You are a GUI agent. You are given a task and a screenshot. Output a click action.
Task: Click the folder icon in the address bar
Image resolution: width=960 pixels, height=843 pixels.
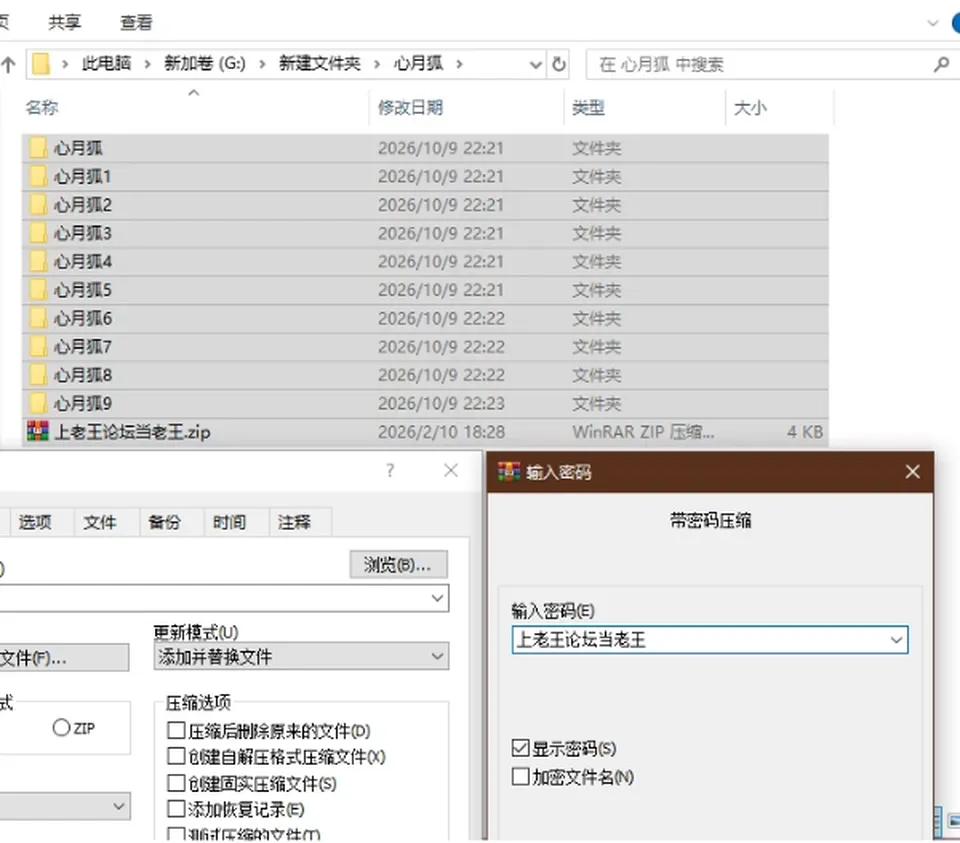point(40,64)
